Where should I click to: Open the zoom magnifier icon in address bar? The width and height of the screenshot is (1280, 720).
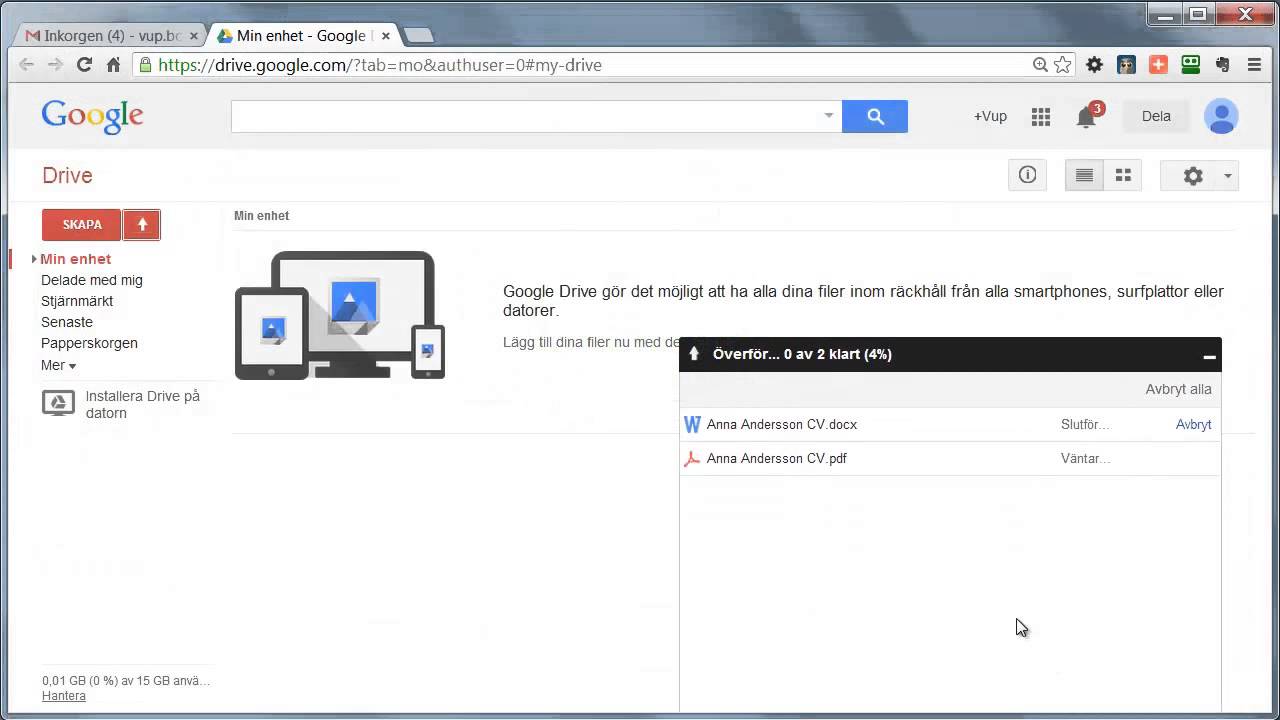tap(1040, 65)
